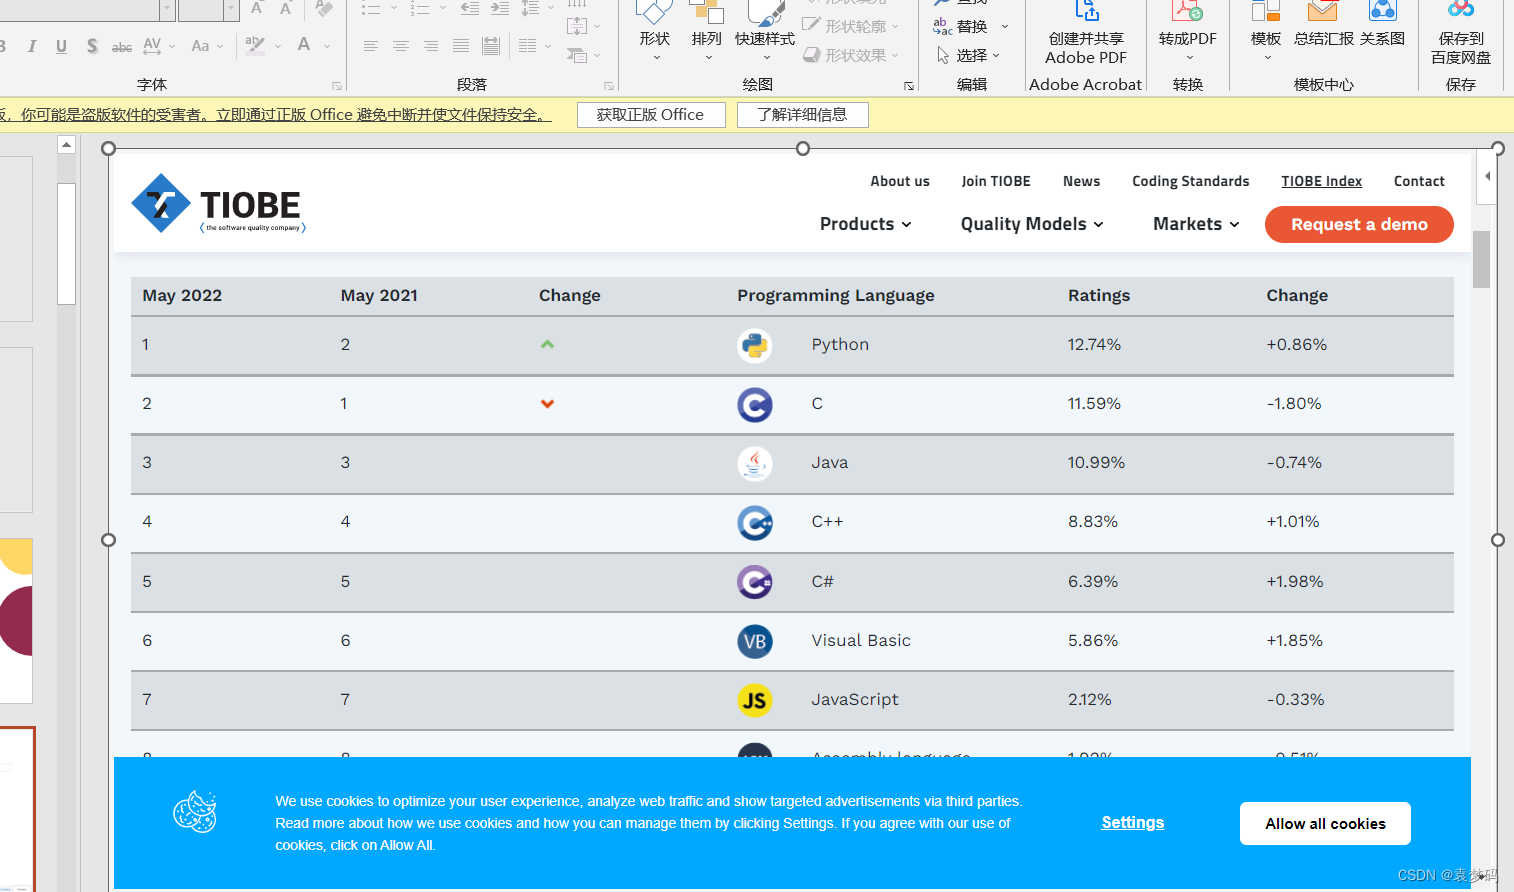Open the Join TIOBE page
Screen dimensions: 1514x892
coord(996,181)
